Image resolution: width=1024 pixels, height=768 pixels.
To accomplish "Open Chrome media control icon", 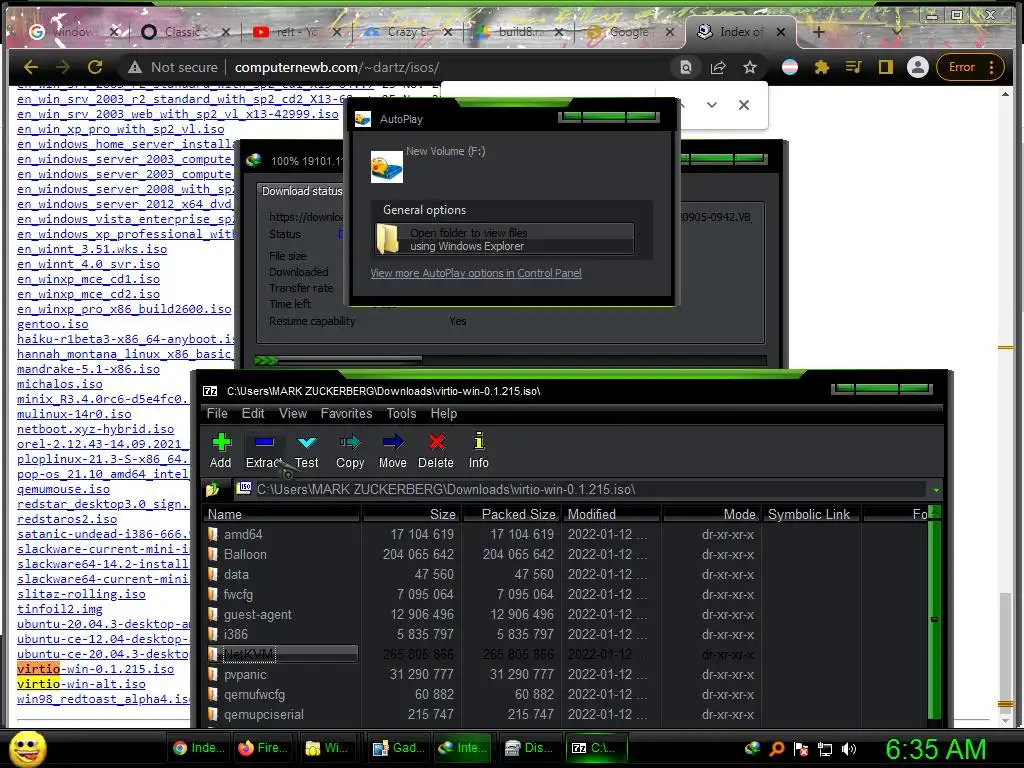I will click(854, 67).
